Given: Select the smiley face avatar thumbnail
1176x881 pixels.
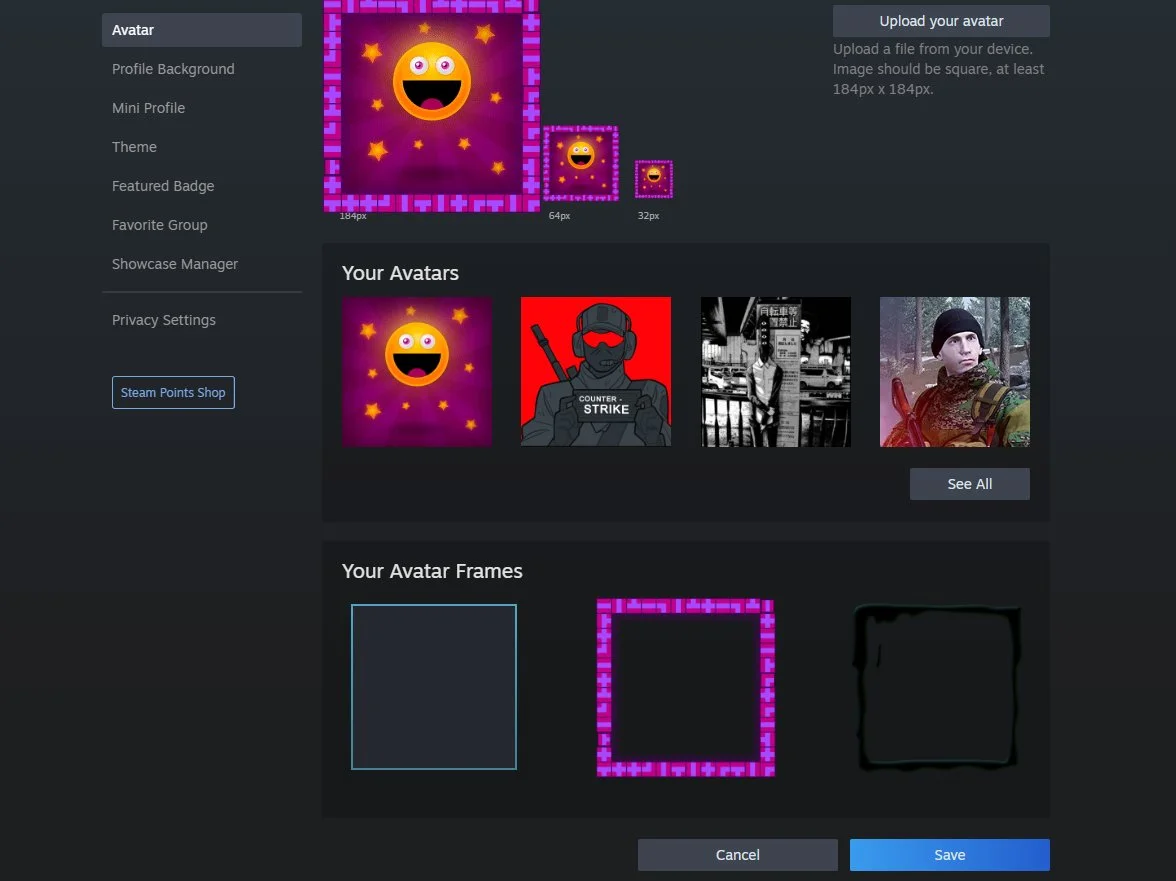Looking at the screenshot, I should pos(417,371).
